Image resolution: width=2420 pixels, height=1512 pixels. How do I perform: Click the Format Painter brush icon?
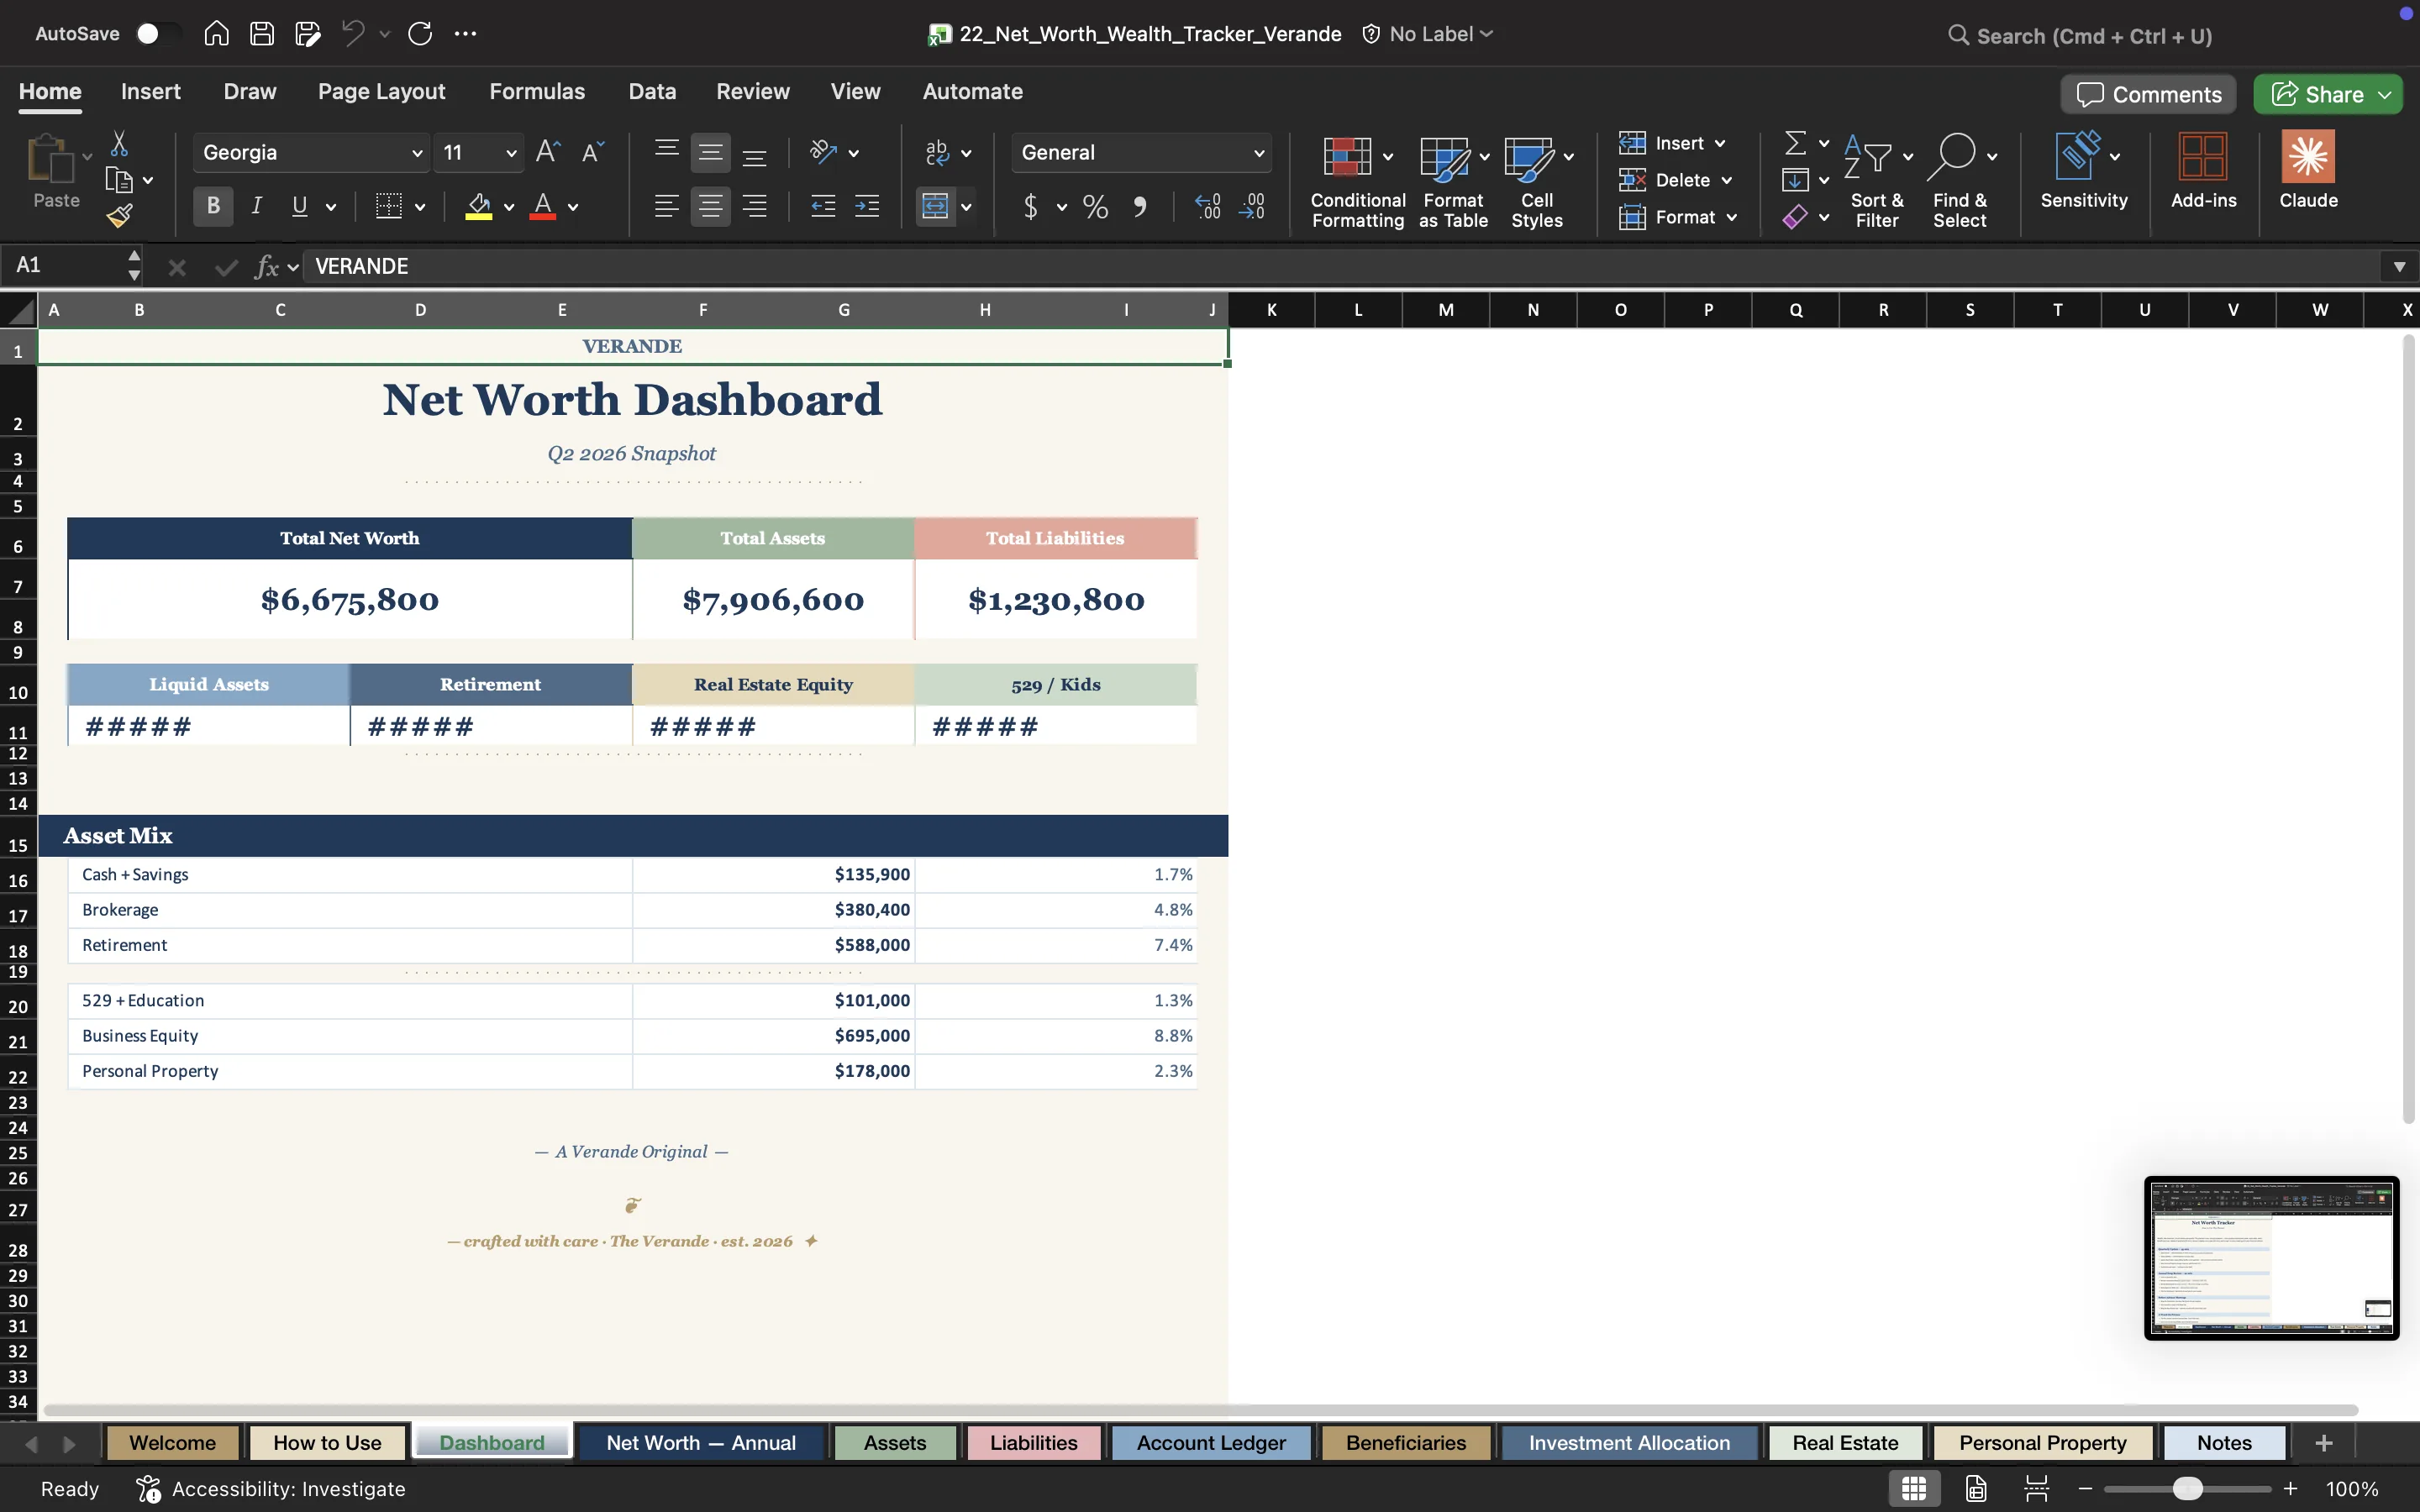[120, 216]
